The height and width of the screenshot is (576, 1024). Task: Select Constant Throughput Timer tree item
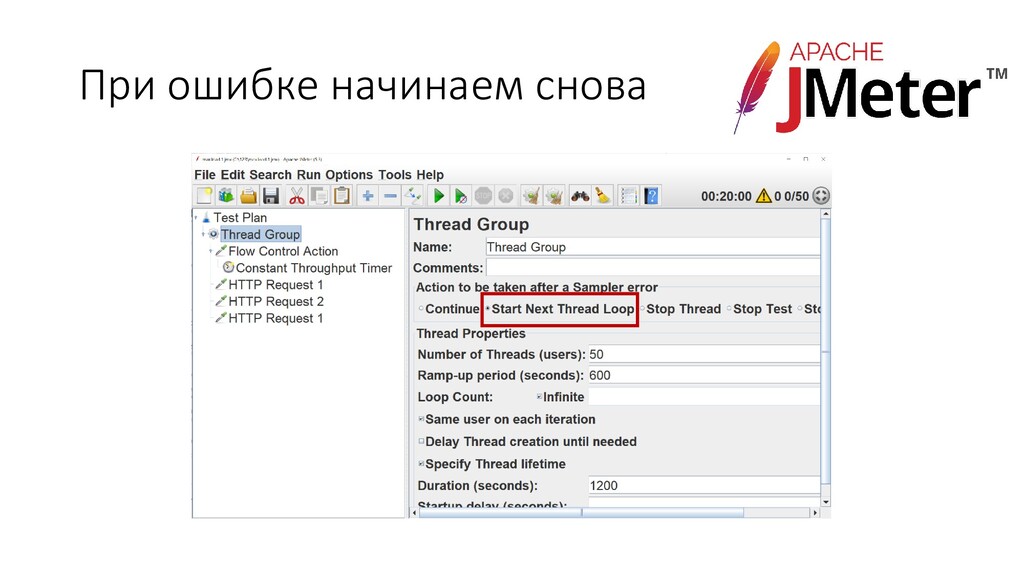(313, 268)
